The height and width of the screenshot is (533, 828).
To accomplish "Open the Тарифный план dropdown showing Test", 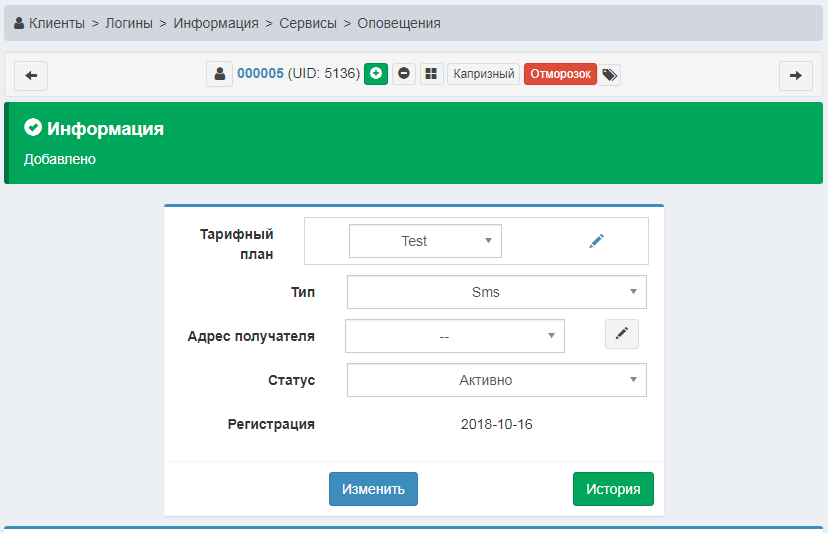I will coord(425,241).
